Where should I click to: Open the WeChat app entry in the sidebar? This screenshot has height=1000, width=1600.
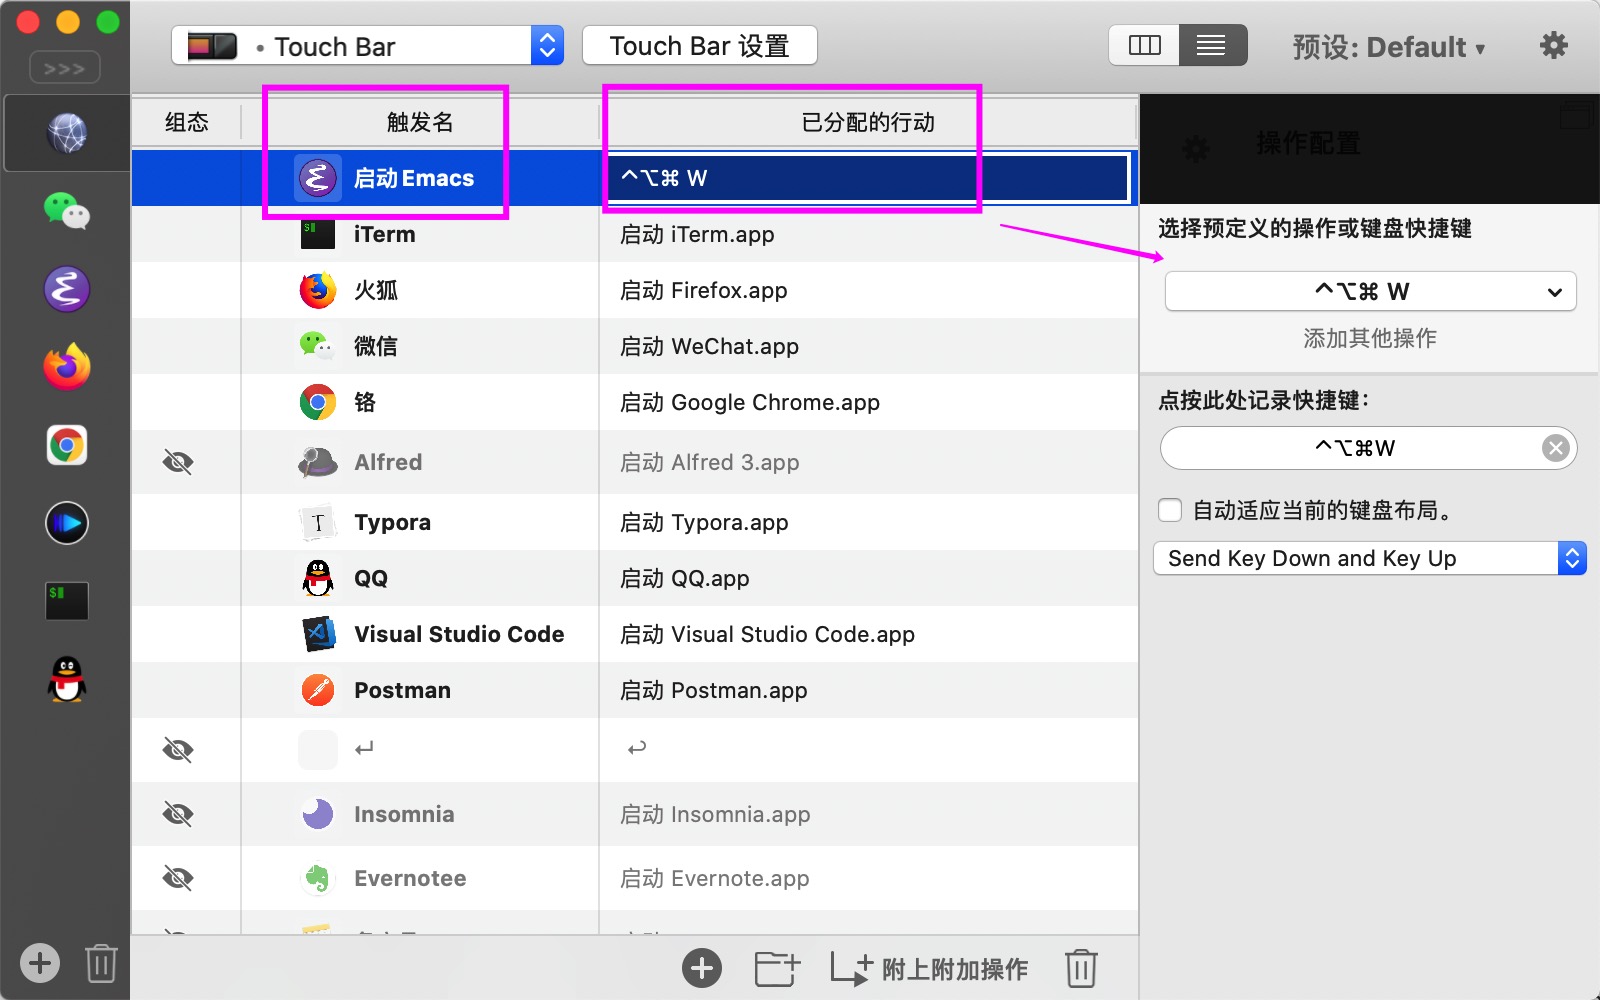pos(67,211)
